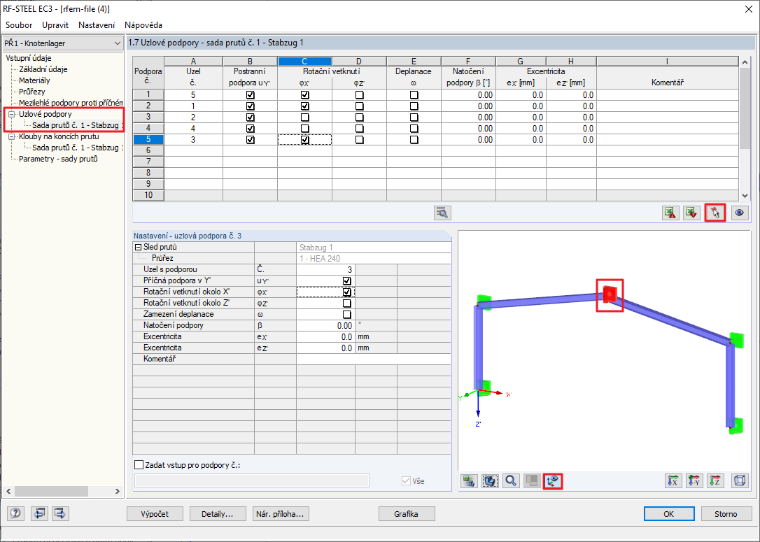Check rotational restraint φZ' in row 4
The height and width of the screenshot is (542, 760).
tap(359, 128)
